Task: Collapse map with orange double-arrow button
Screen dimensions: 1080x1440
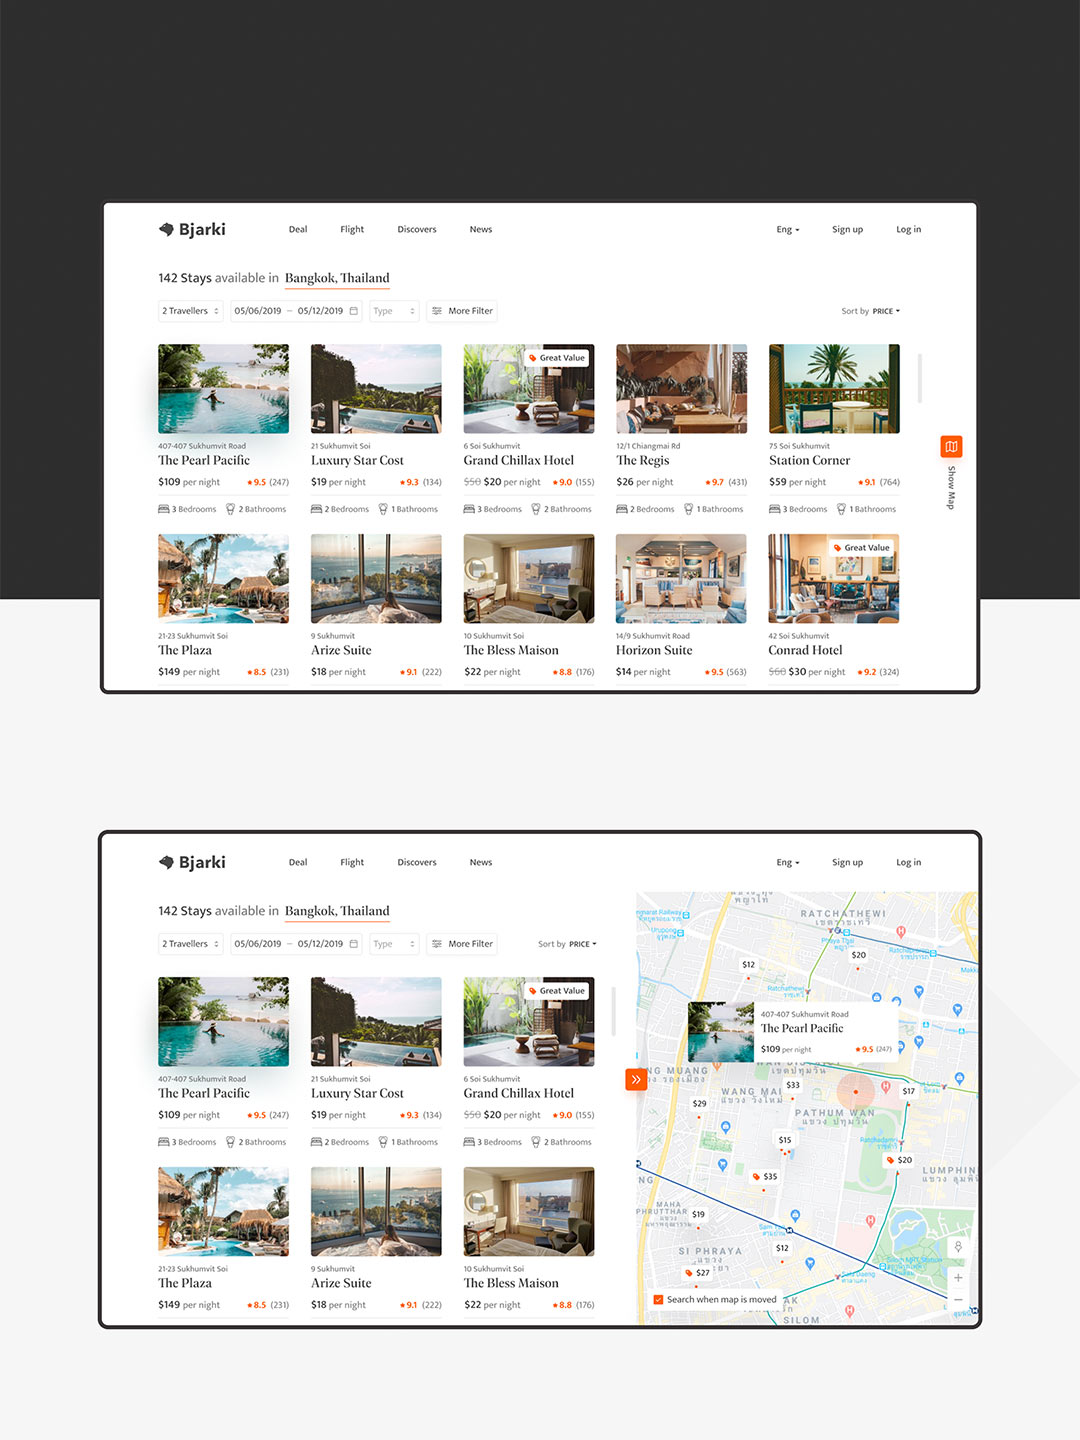Action: coord(635,1080)
